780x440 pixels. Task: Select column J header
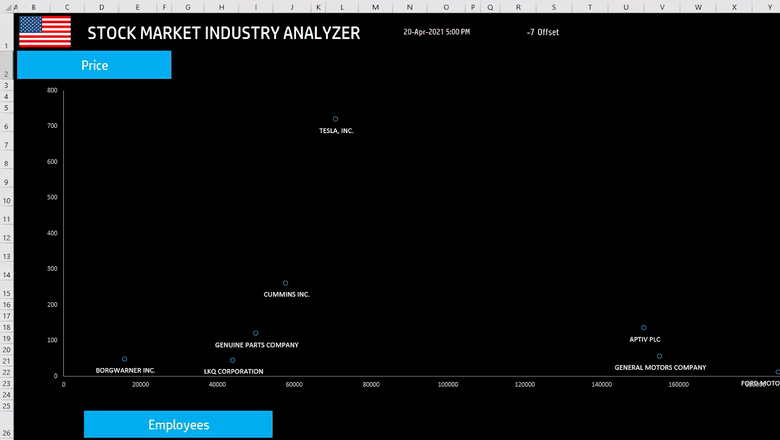click(x=292, y=7)
